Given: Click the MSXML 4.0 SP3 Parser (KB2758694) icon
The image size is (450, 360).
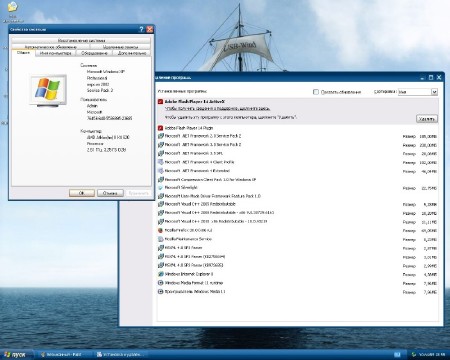Looking at the screenshot, I should [x=160, y=257].
